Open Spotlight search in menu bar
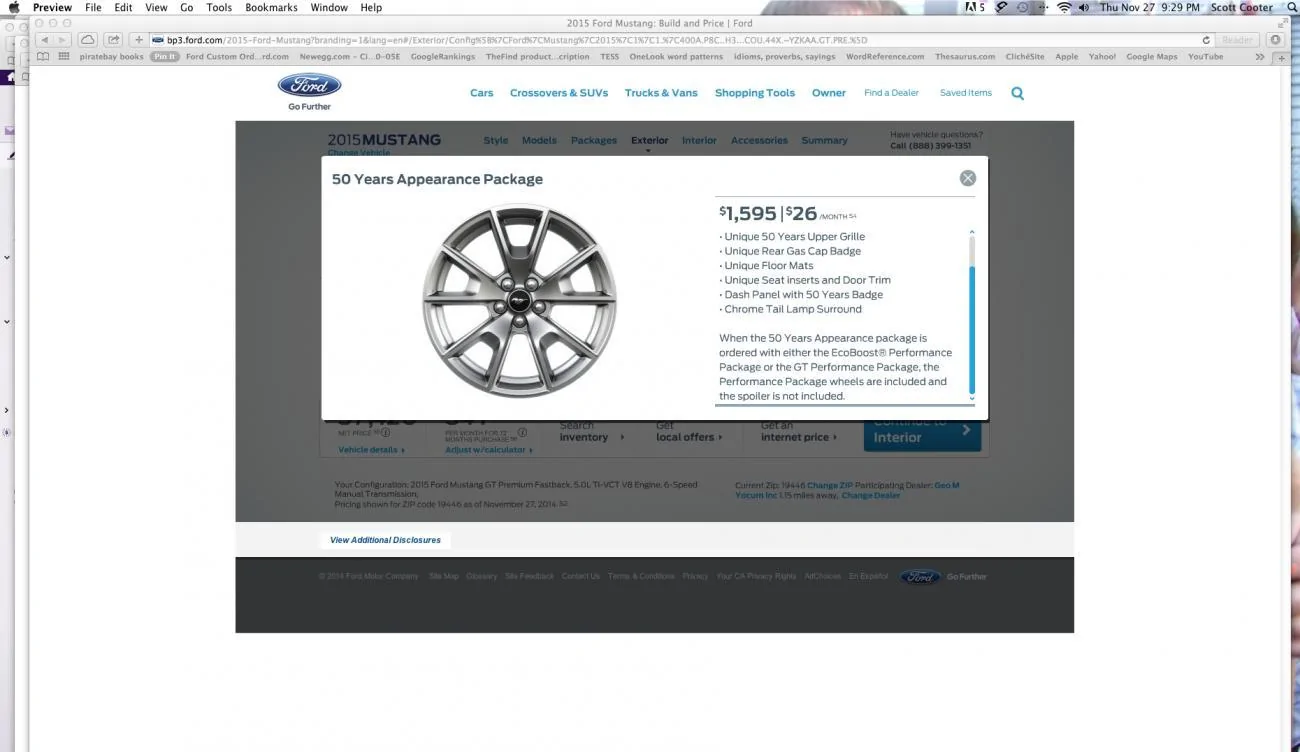The image size is (1300, 752). [x=1291, y=7]
